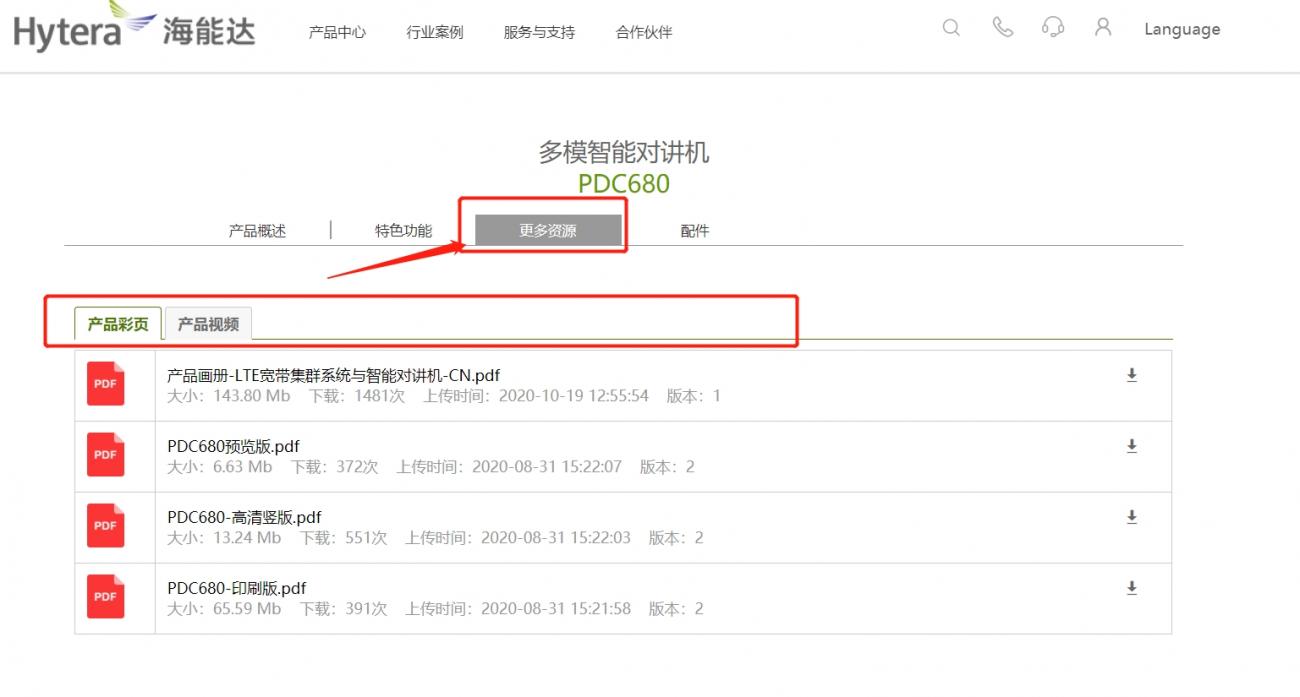The width and height of the screenshot is (1300, 697).
Task: Download PDC680-高清竖版.pdf via download icon
Action: [1132, 517]
